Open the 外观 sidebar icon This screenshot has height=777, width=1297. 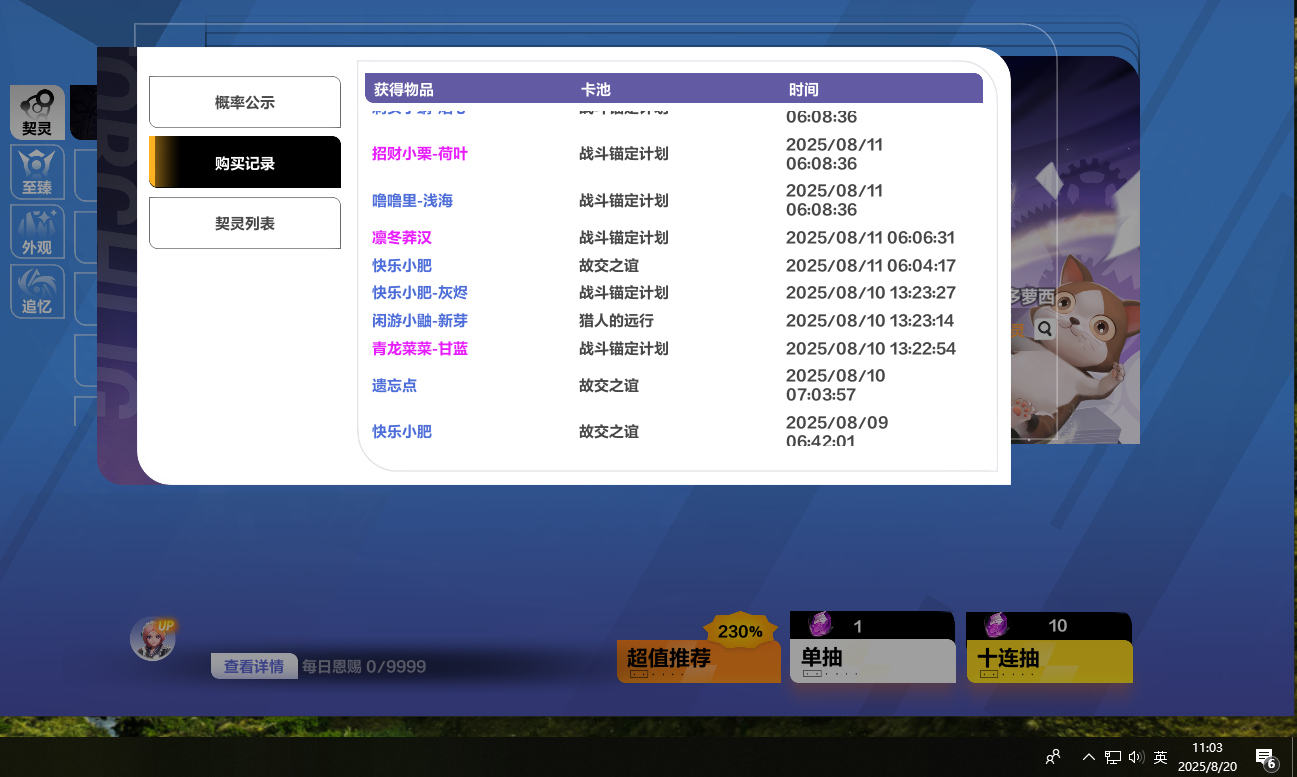tap(37, 231)
